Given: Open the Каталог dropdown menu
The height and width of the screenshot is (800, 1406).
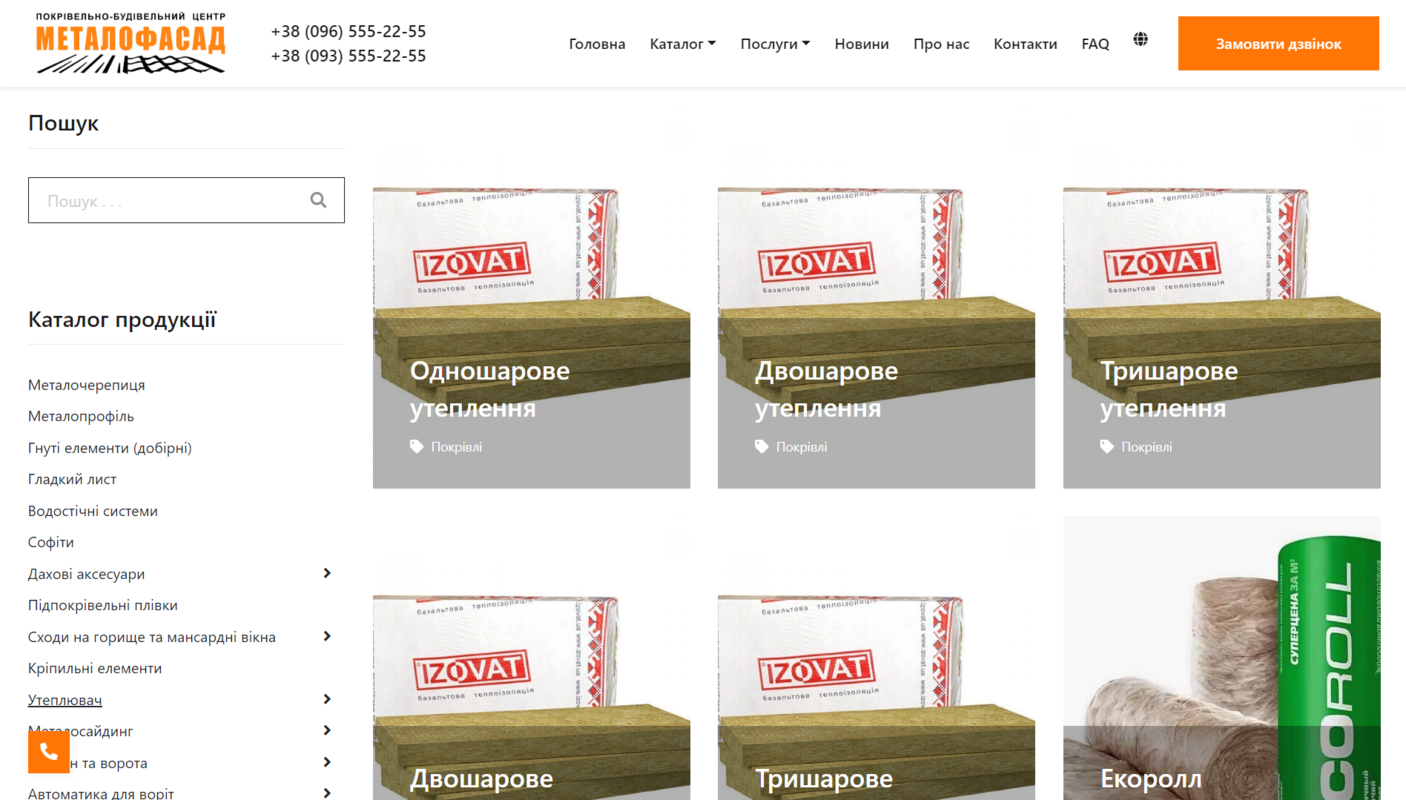Looking at the screenshot, I should click(683, 44).
